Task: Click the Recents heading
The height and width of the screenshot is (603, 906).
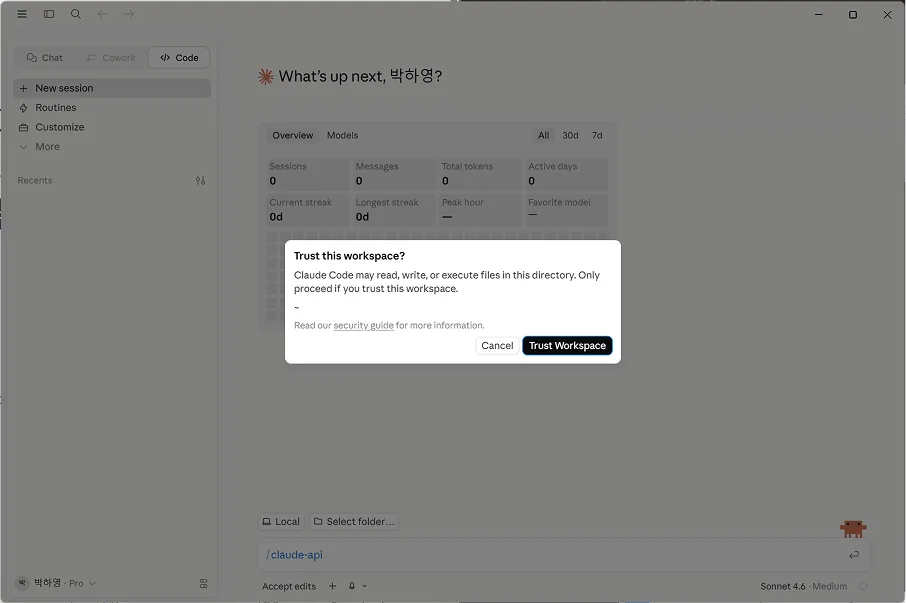Action: (x=35, y=181)
